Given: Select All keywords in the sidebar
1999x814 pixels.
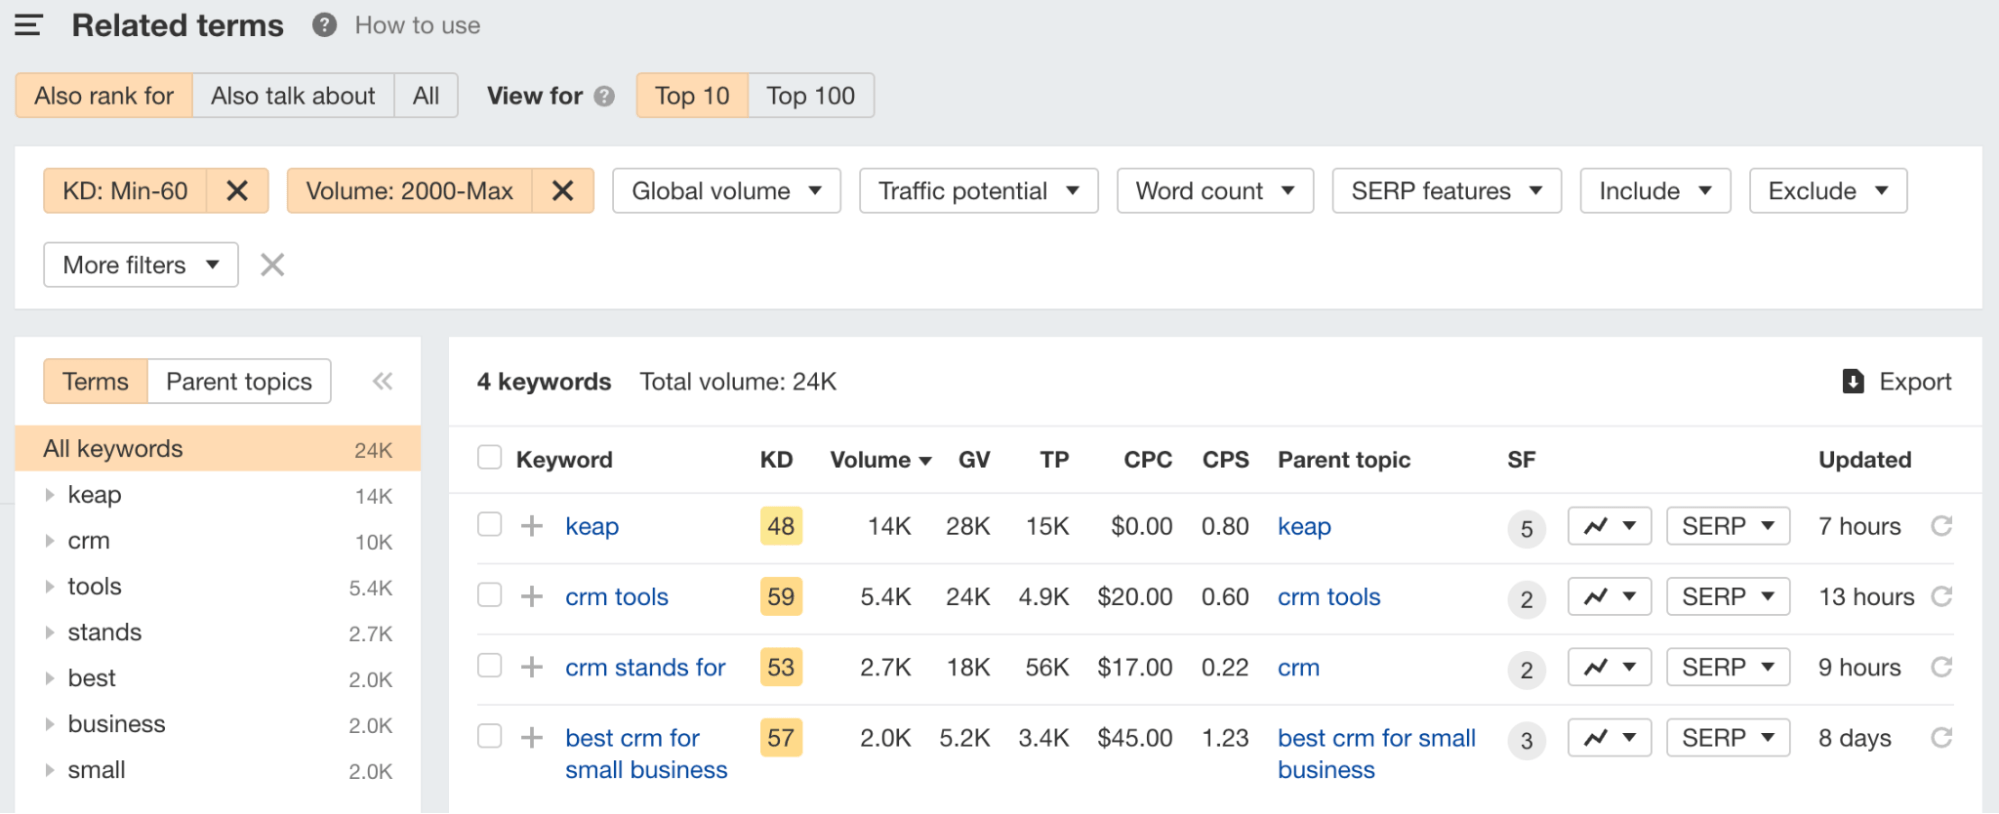Looking at the screenshot, I should pos(218,449).
